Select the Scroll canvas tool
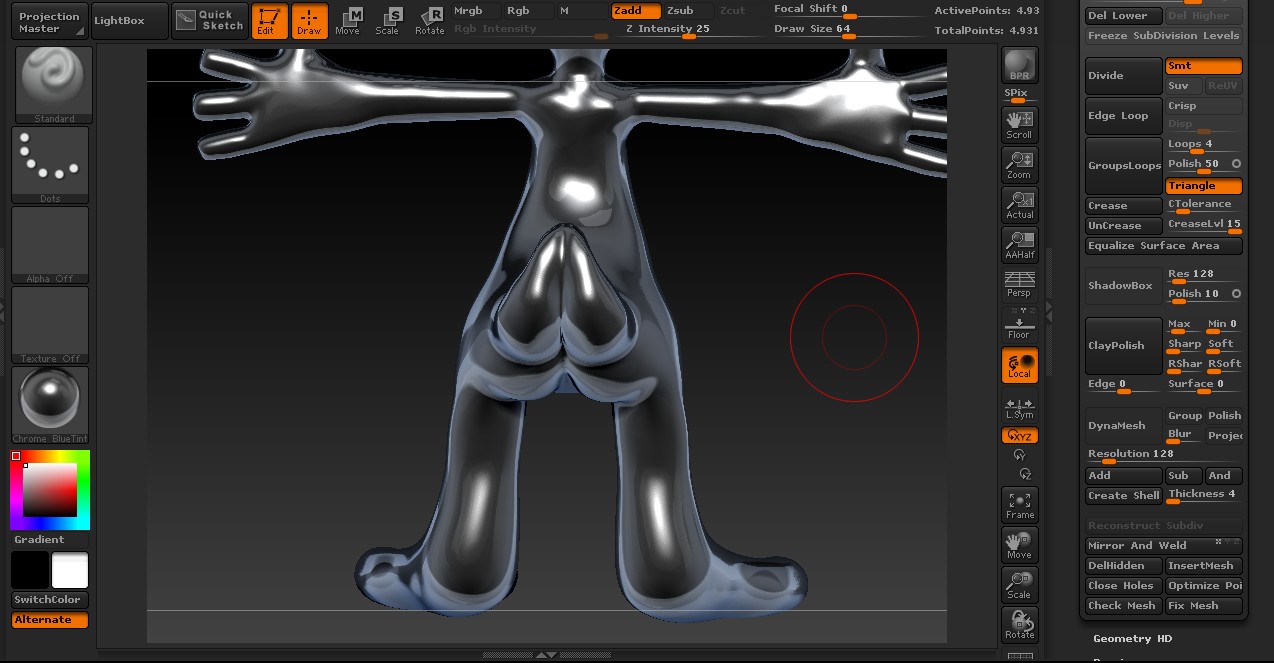Screen dimensions: 1274x663 pyautogui.click(x=1019, y=125)
